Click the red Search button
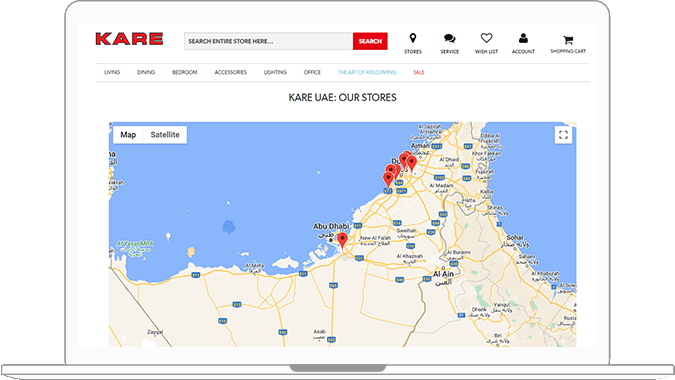 370,41
